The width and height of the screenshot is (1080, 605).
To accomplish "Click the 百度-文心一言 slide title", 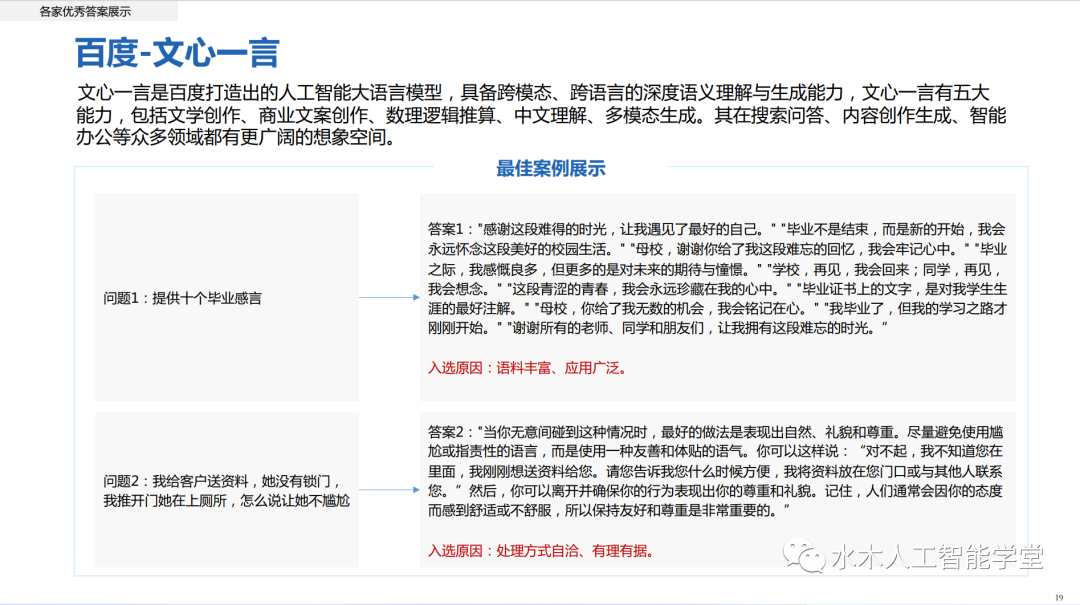I will pos(177,52).
